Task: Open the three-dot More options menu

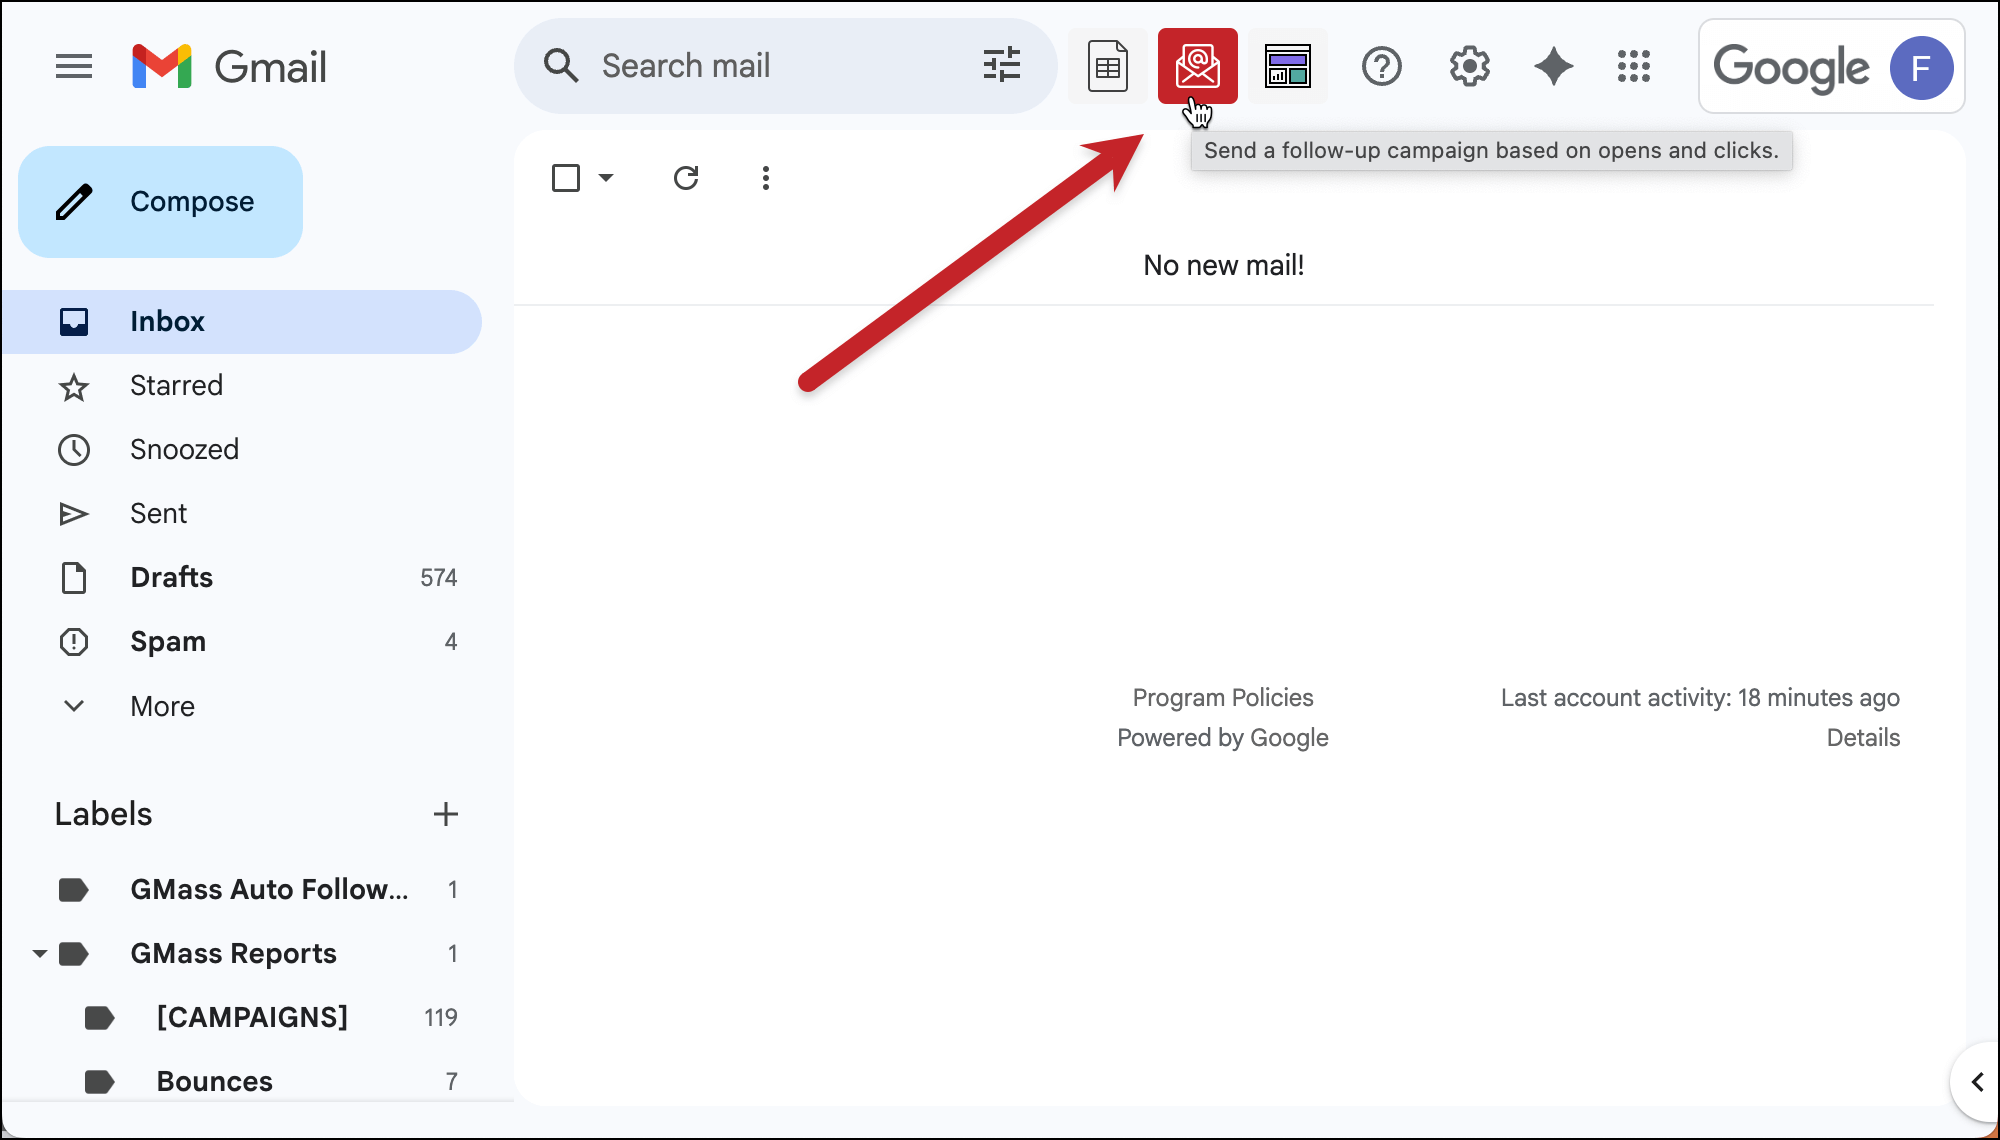Action: click(765, 178)
